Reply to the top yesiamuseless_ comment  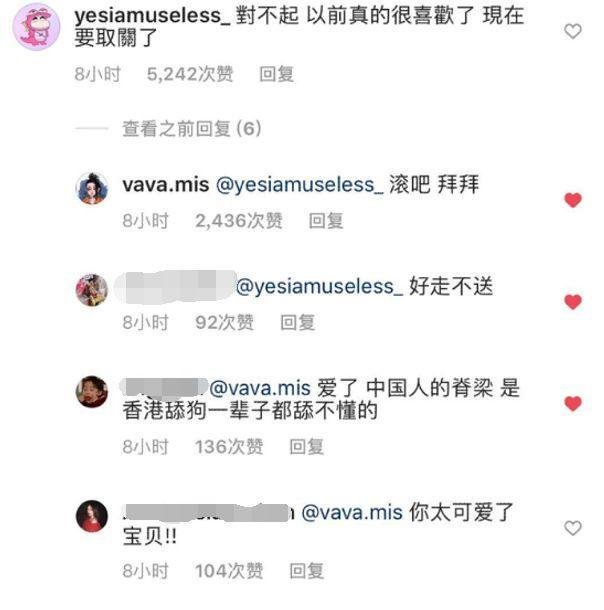point(277,74)
